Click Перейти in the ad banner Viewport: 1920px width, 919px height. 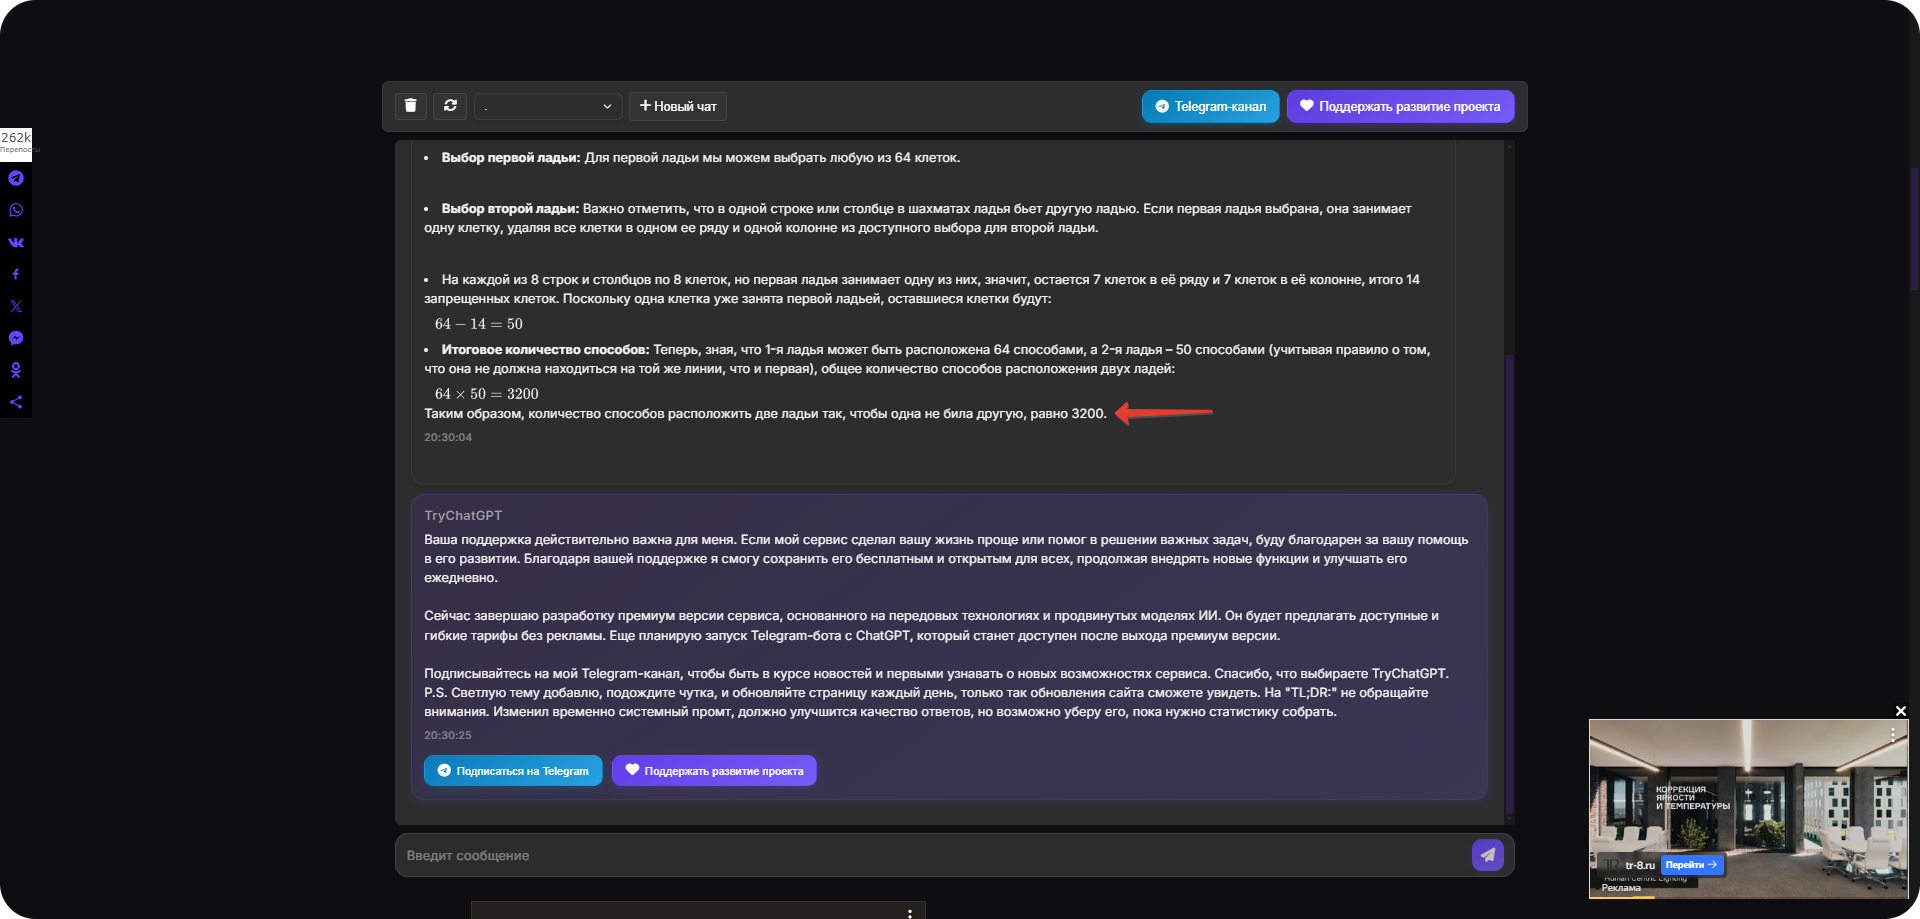pos(1691,865)
